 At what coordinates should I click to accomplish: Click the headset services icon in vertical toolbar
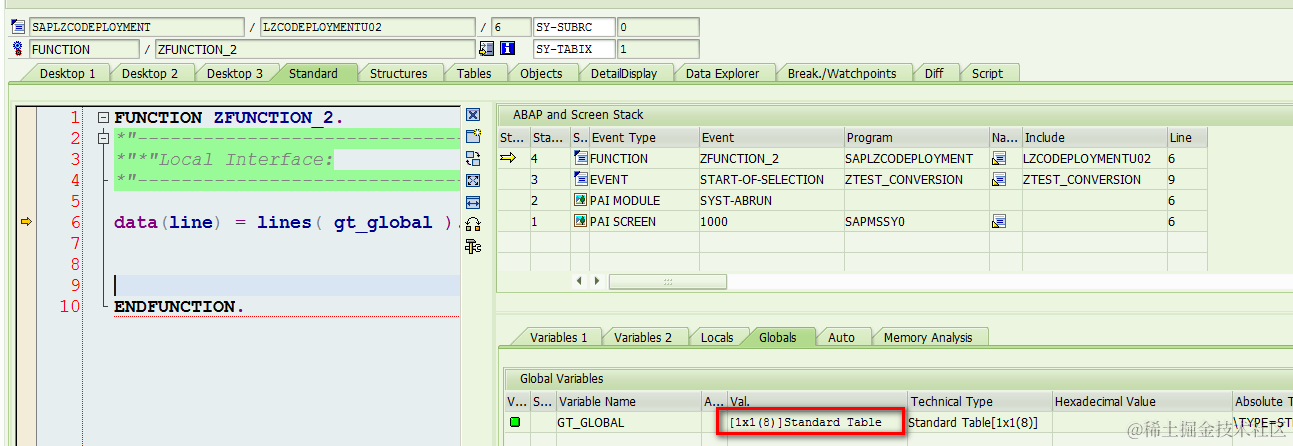(x=474, y=224)
